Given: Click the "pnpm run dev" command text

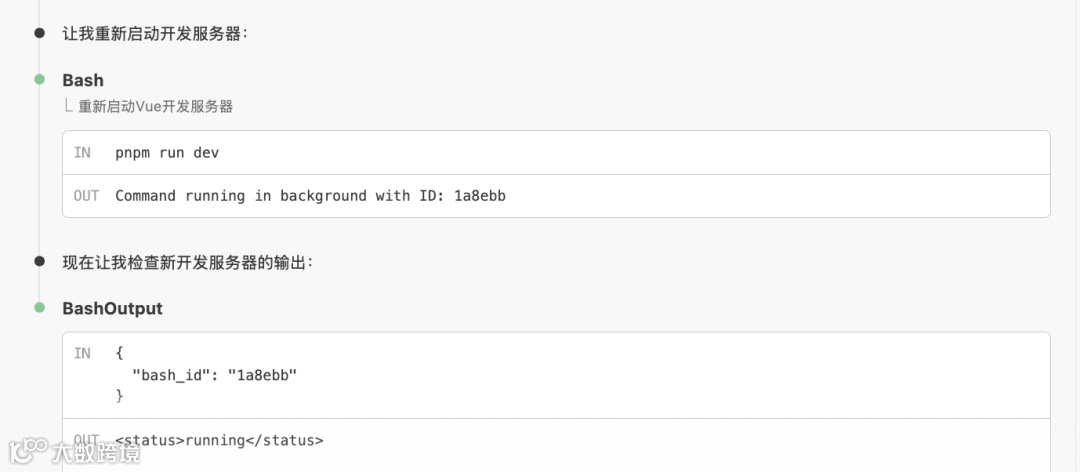Looking at the screenshot, I should (x=167, y=153).
